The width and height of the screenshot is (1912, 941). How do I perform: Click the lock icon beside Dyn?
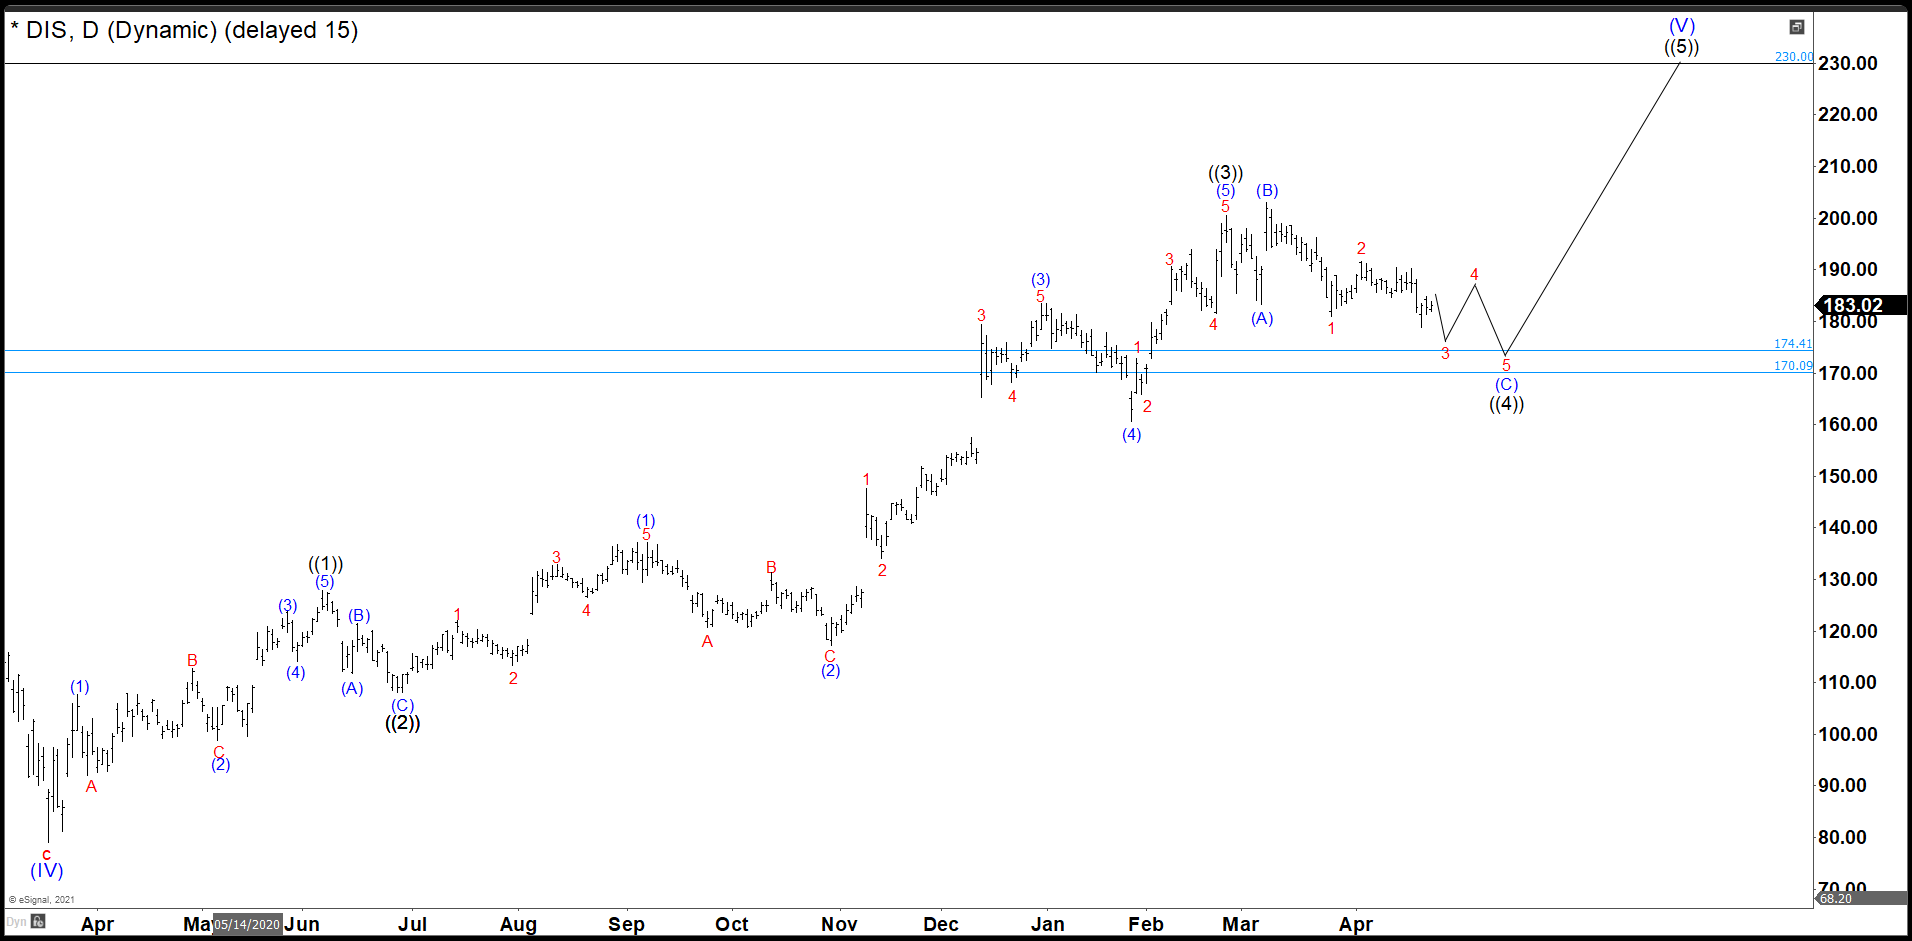38,921
